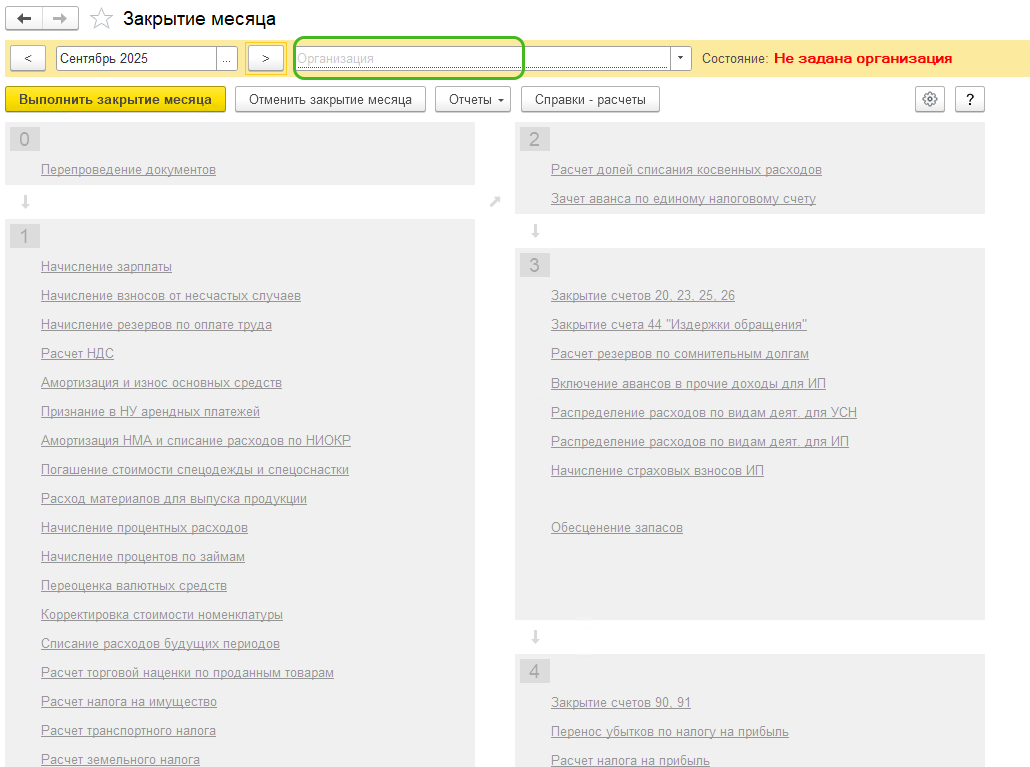Click the period field Сентябрь 2025
Viewport: 1030px width, 767px height.
(x=135, y=58)
